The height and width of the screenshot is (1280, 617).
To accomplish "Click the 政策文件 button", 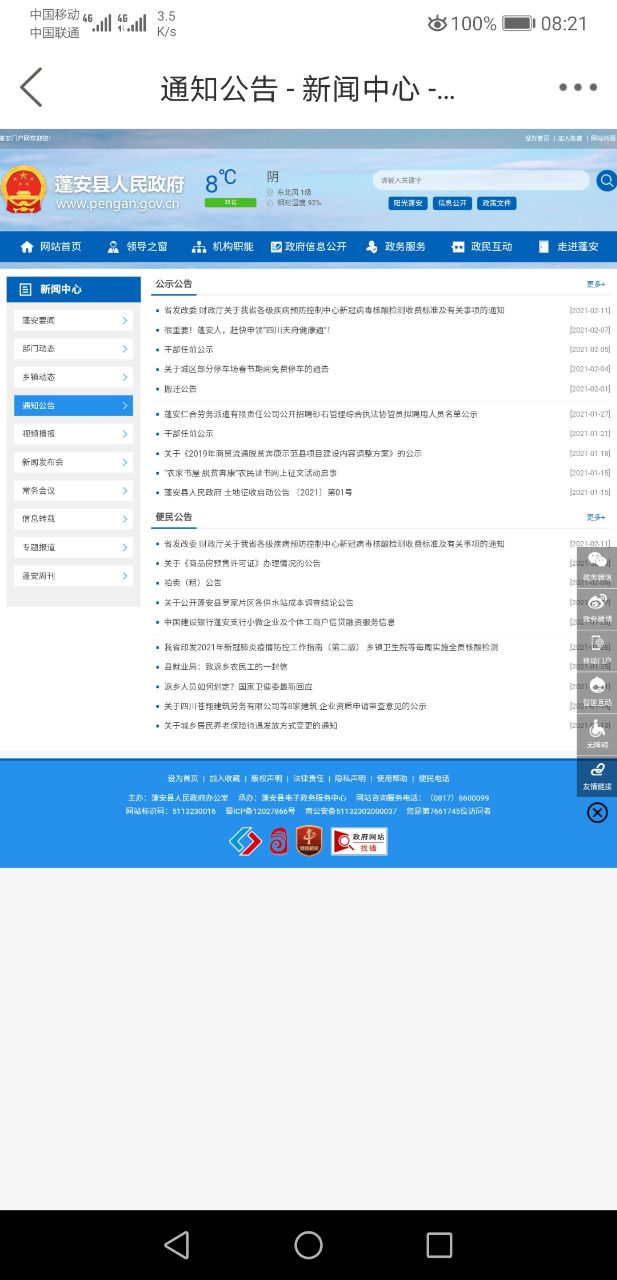I will click(x=496, y=203).
